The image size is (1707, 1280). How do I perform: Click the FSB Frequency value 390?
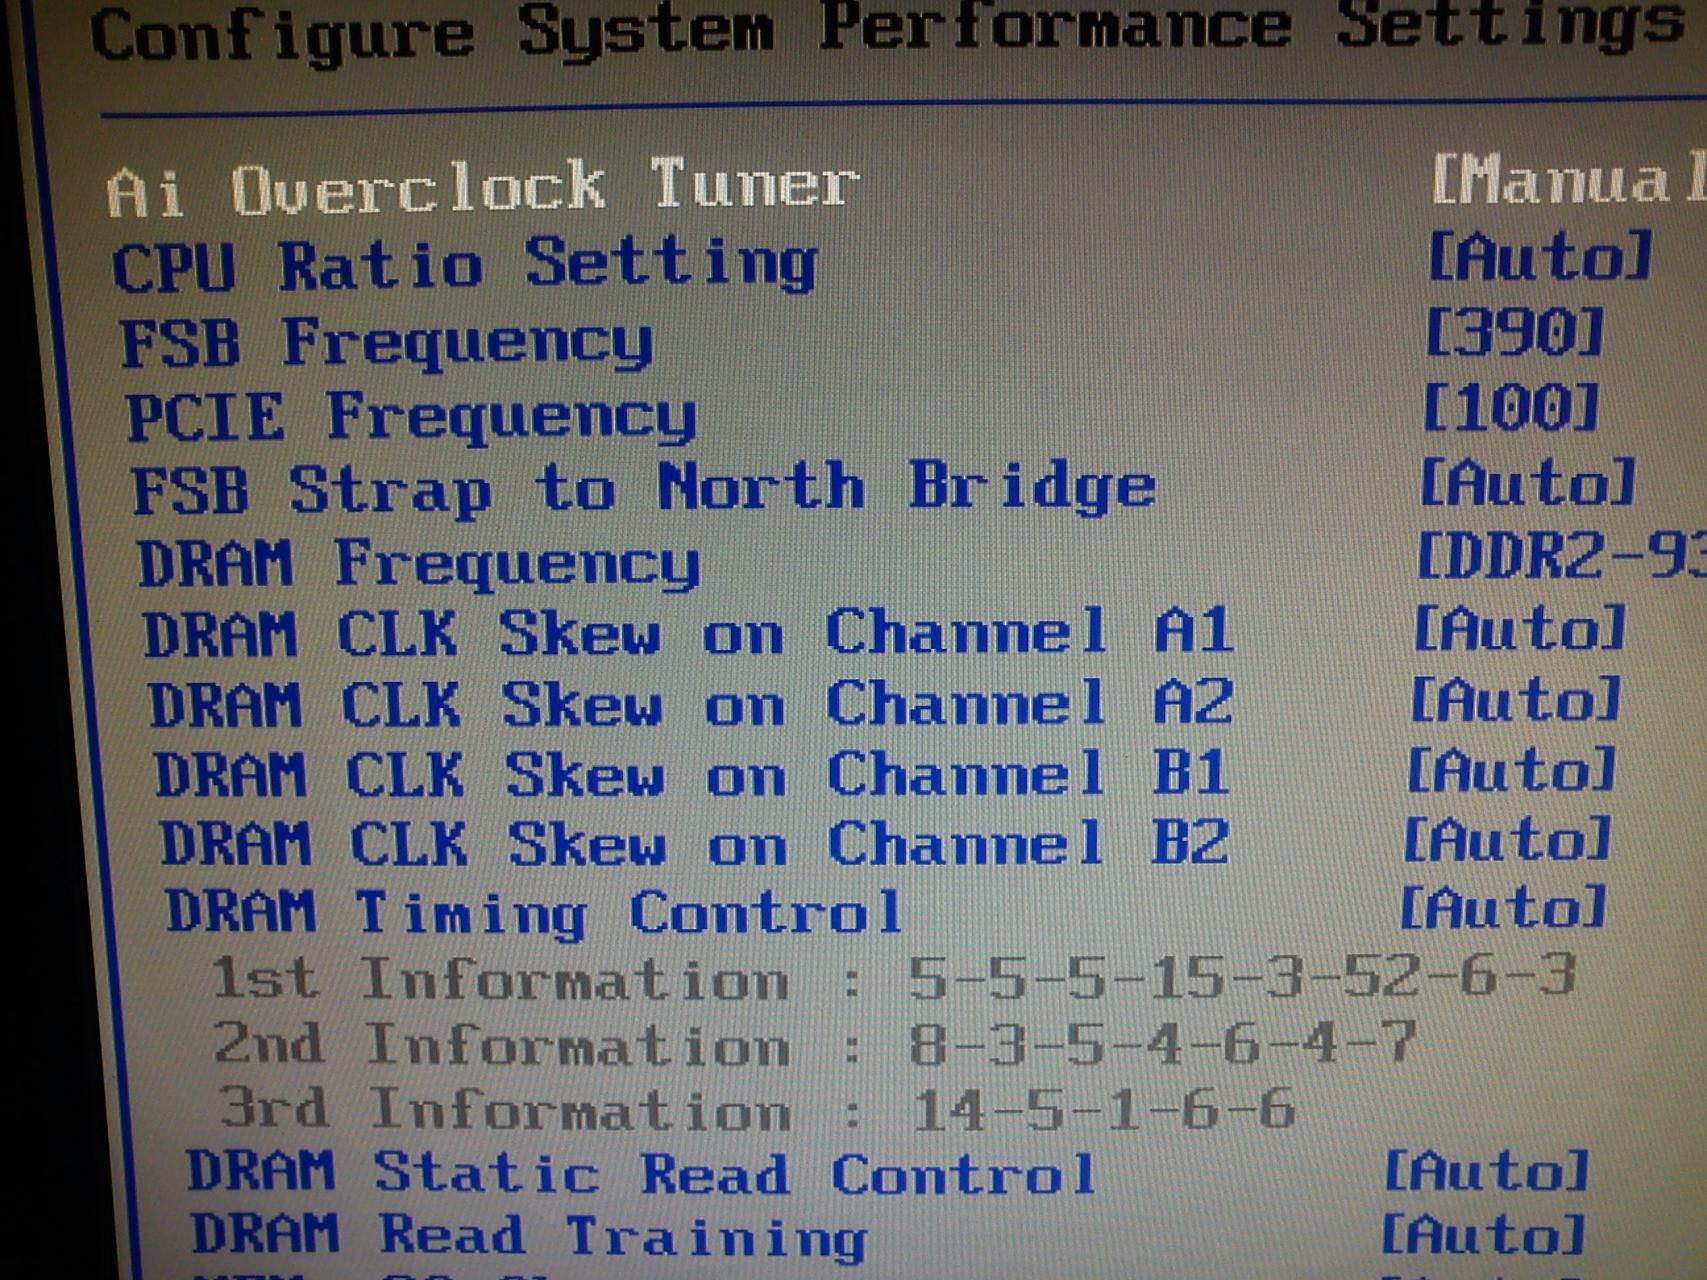point(1514,333)
